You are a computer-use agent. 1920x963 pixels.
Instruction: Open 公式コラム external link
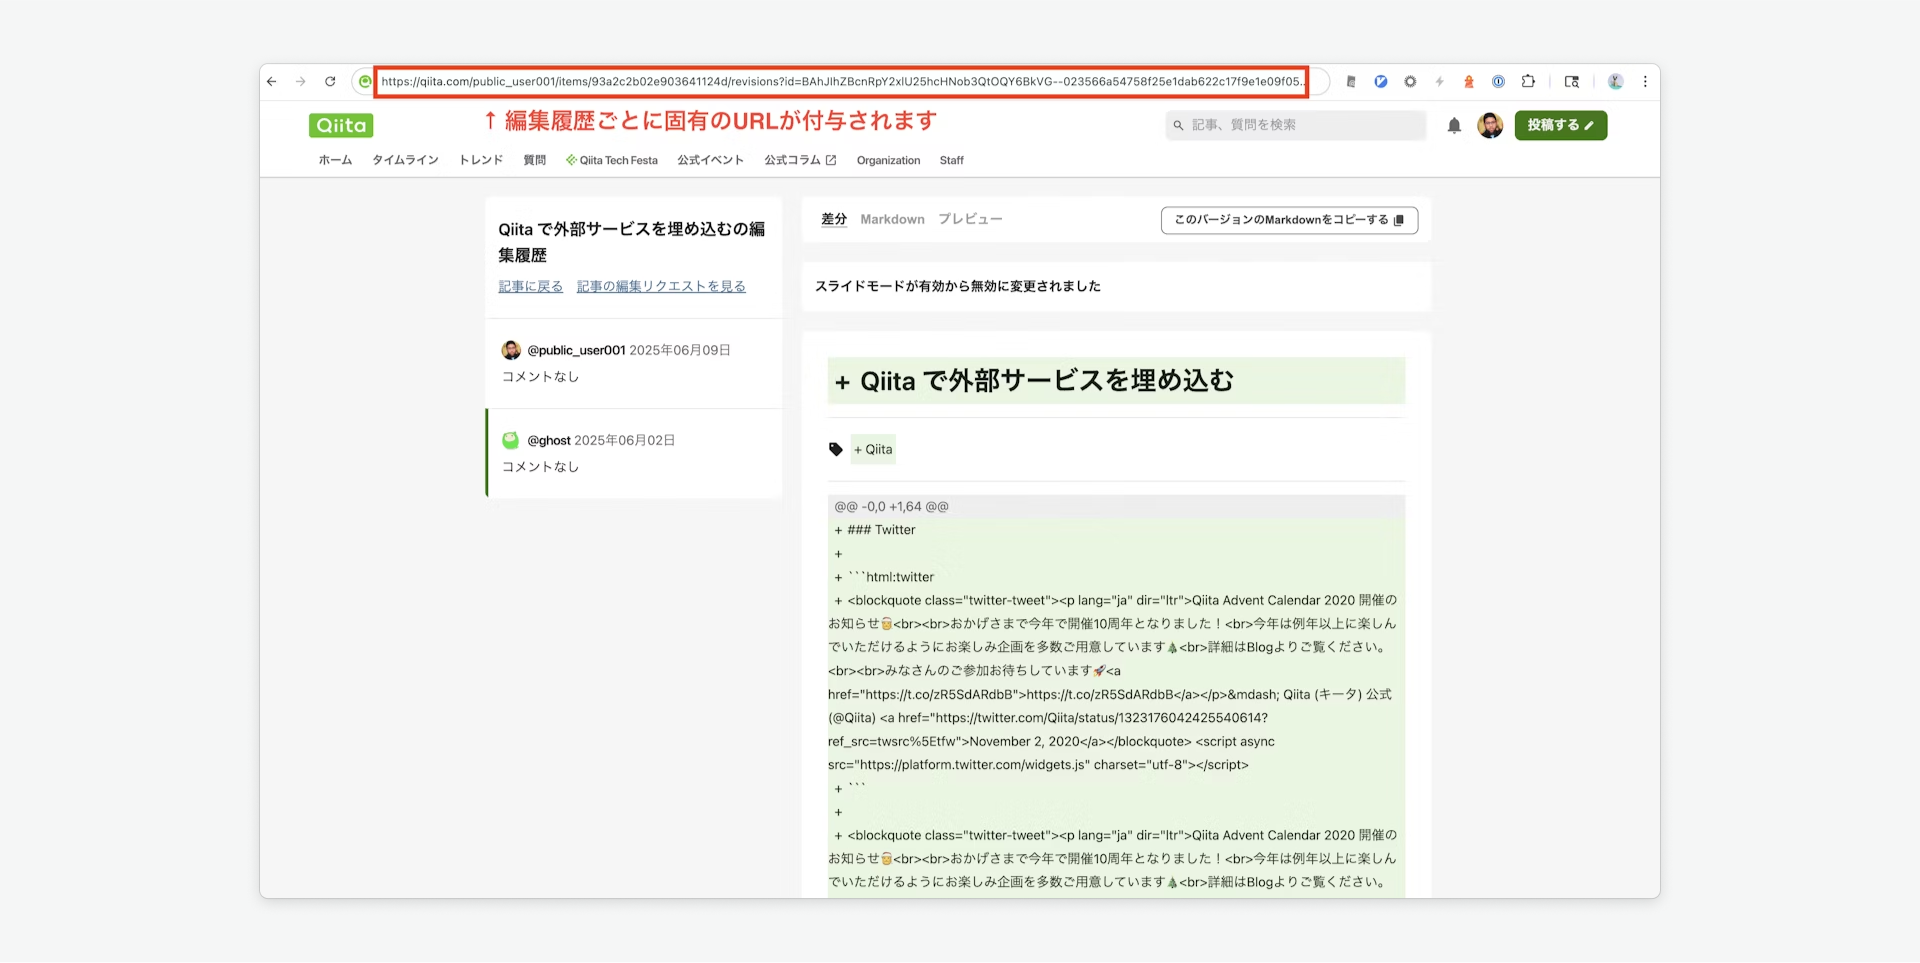800,160
